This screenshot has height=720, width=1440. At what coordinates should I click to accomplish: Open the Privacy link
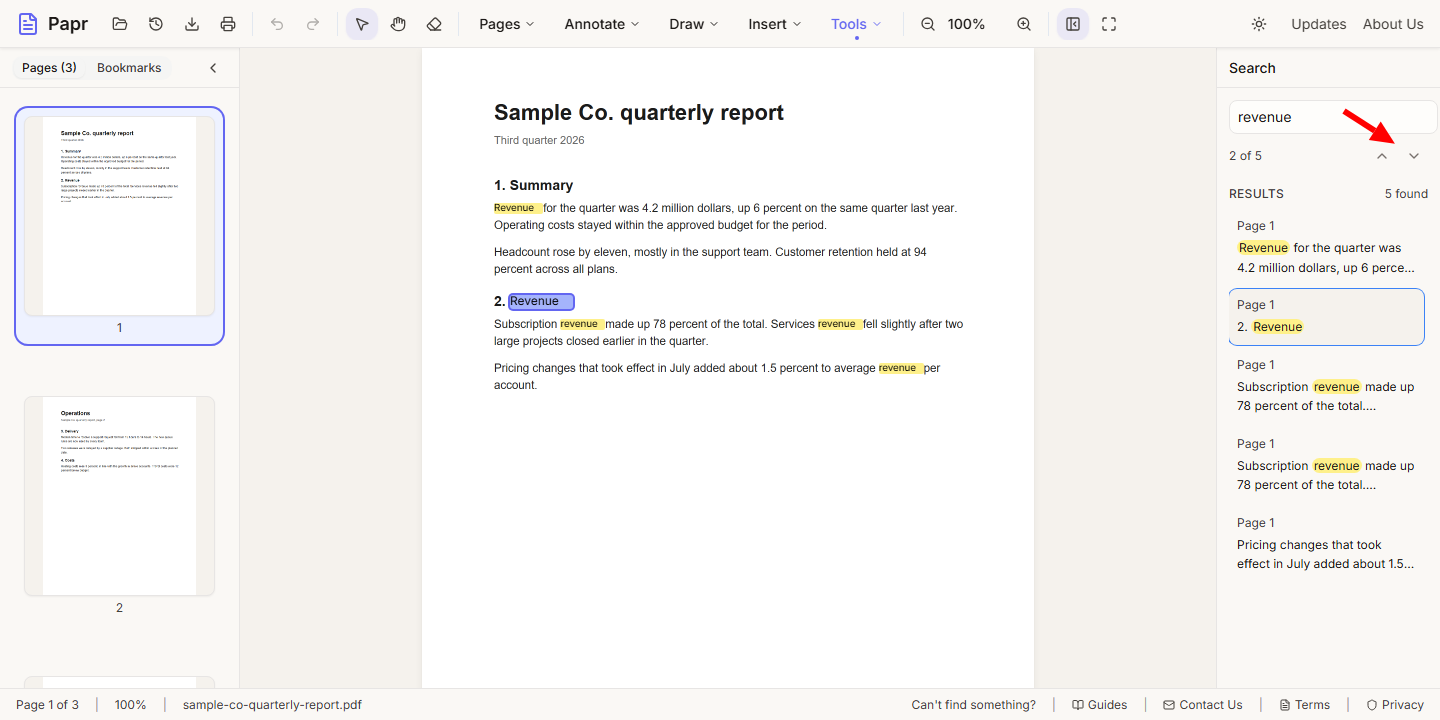pyautogui.click(x=1395, y=705)
